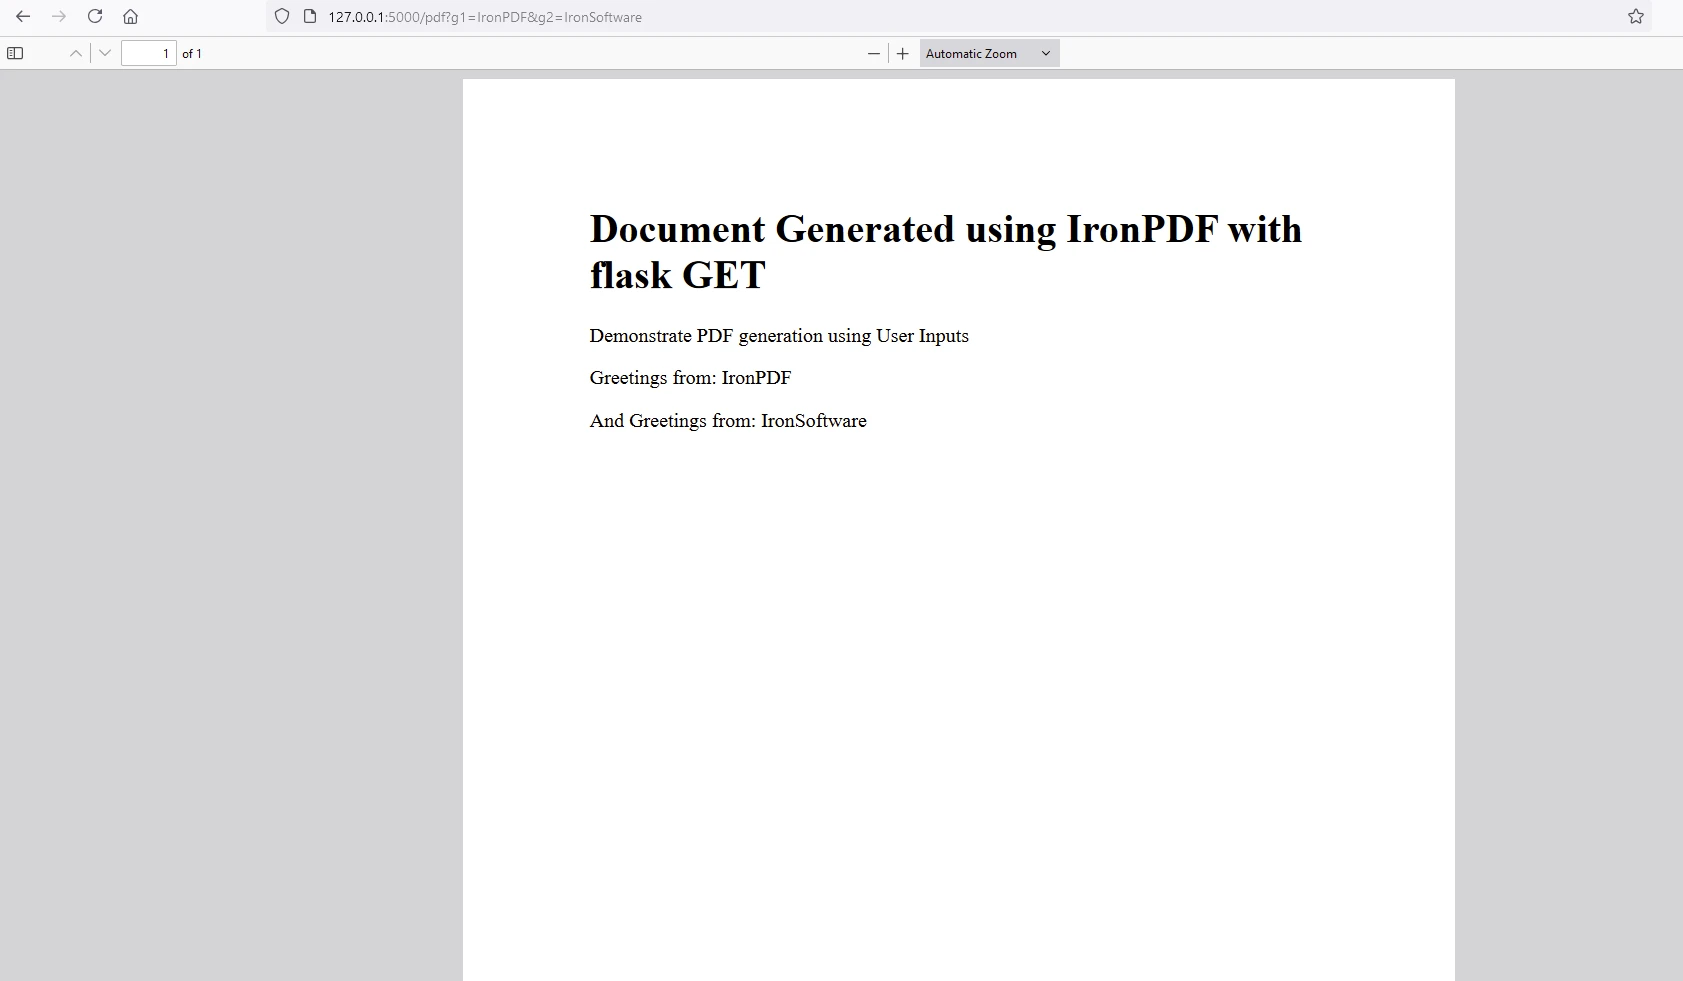Click the IronPDF document heading
Viewport: 1683px width, 981px height.
coord(945,252)
